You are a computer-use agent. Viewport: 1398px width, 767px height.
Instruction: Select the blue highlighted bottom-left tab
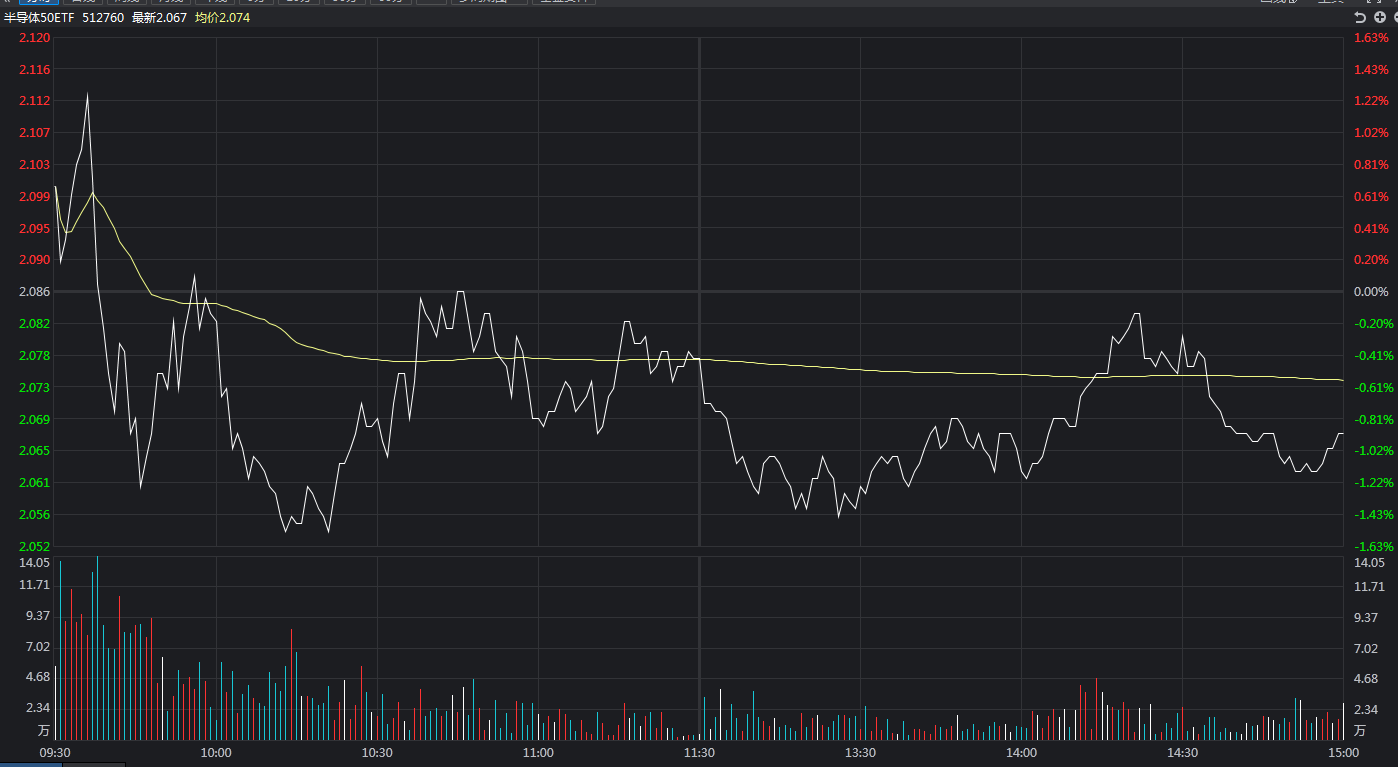[x=30, y=764]
